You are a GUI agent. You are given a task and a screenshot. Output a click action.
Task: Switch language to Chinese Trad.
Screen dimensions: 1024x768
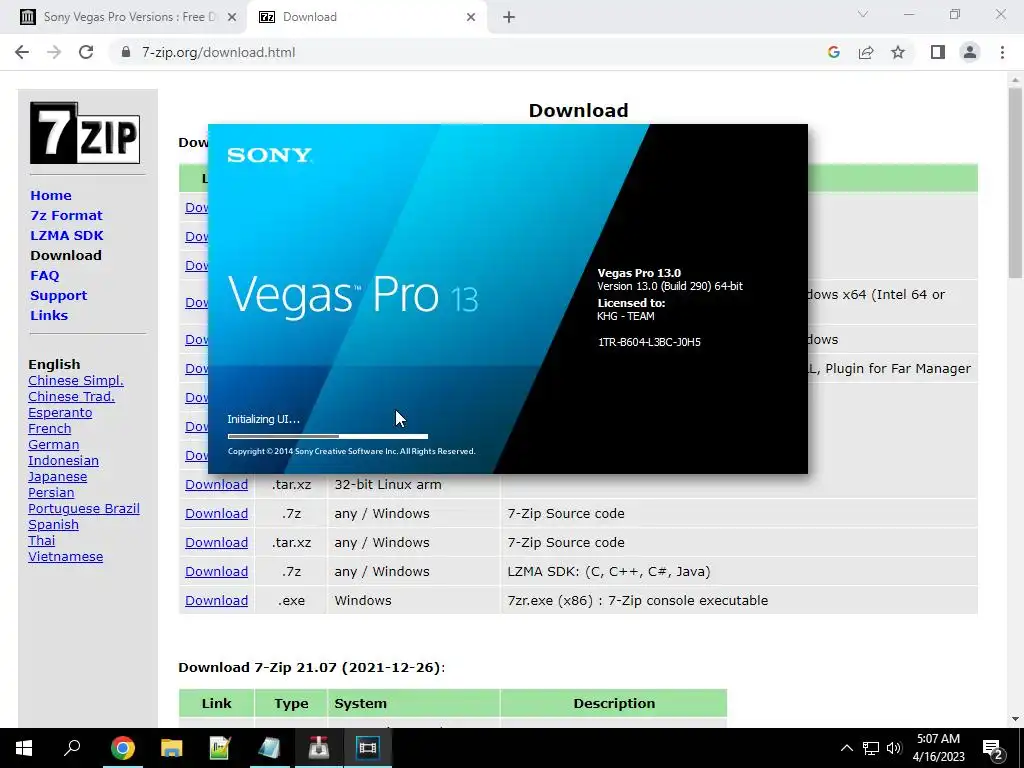pos(71,396)
